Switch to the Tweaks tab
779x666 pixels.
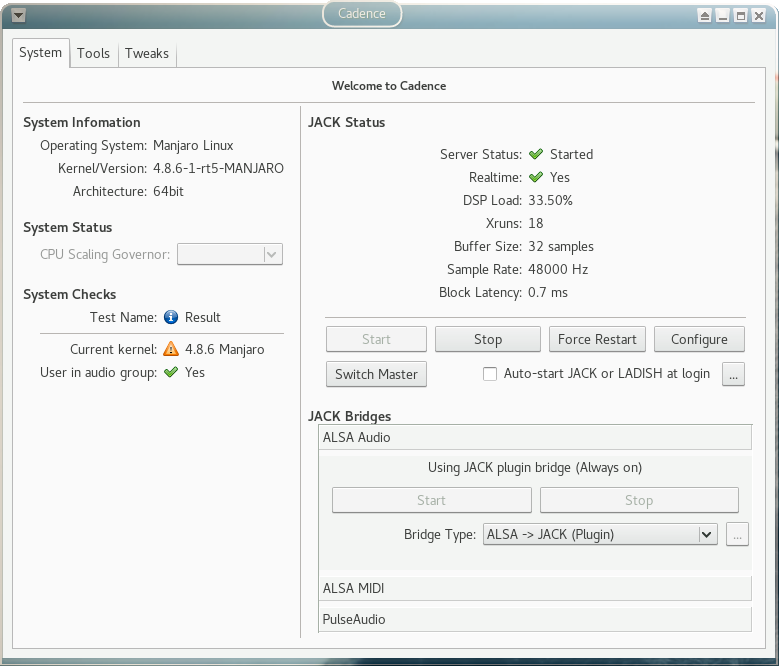tap(147, 53)
